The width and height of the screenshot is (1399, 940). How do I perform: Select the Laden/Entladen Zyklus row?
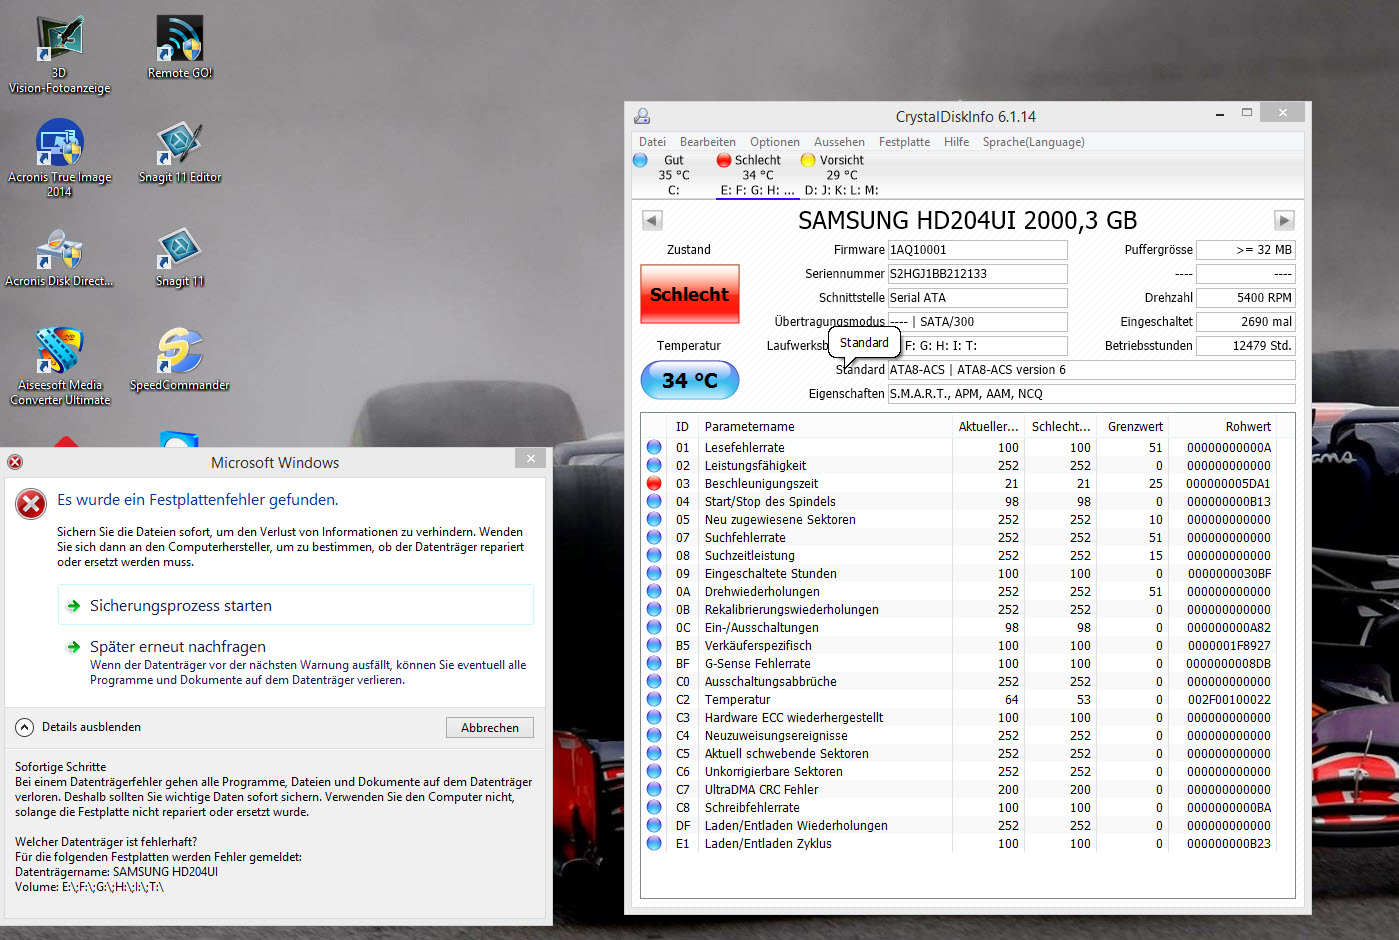pos(960,843)
